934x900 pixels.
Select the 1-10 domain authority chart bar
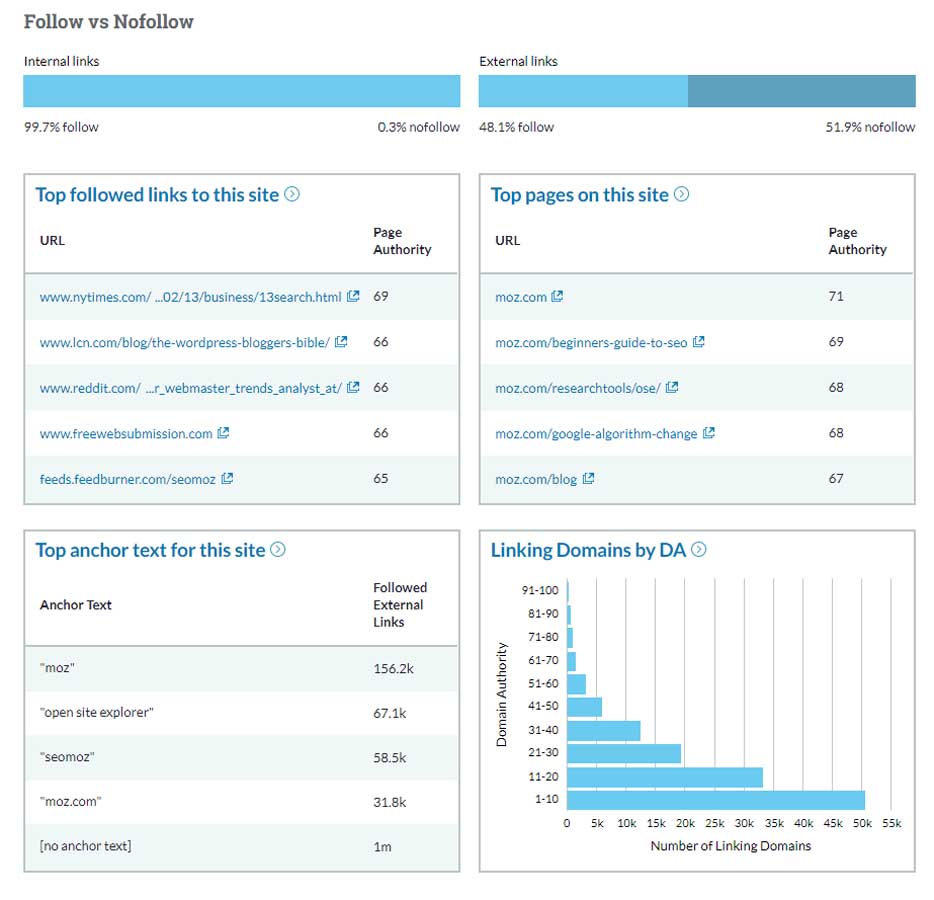click(x=715, y=800)
